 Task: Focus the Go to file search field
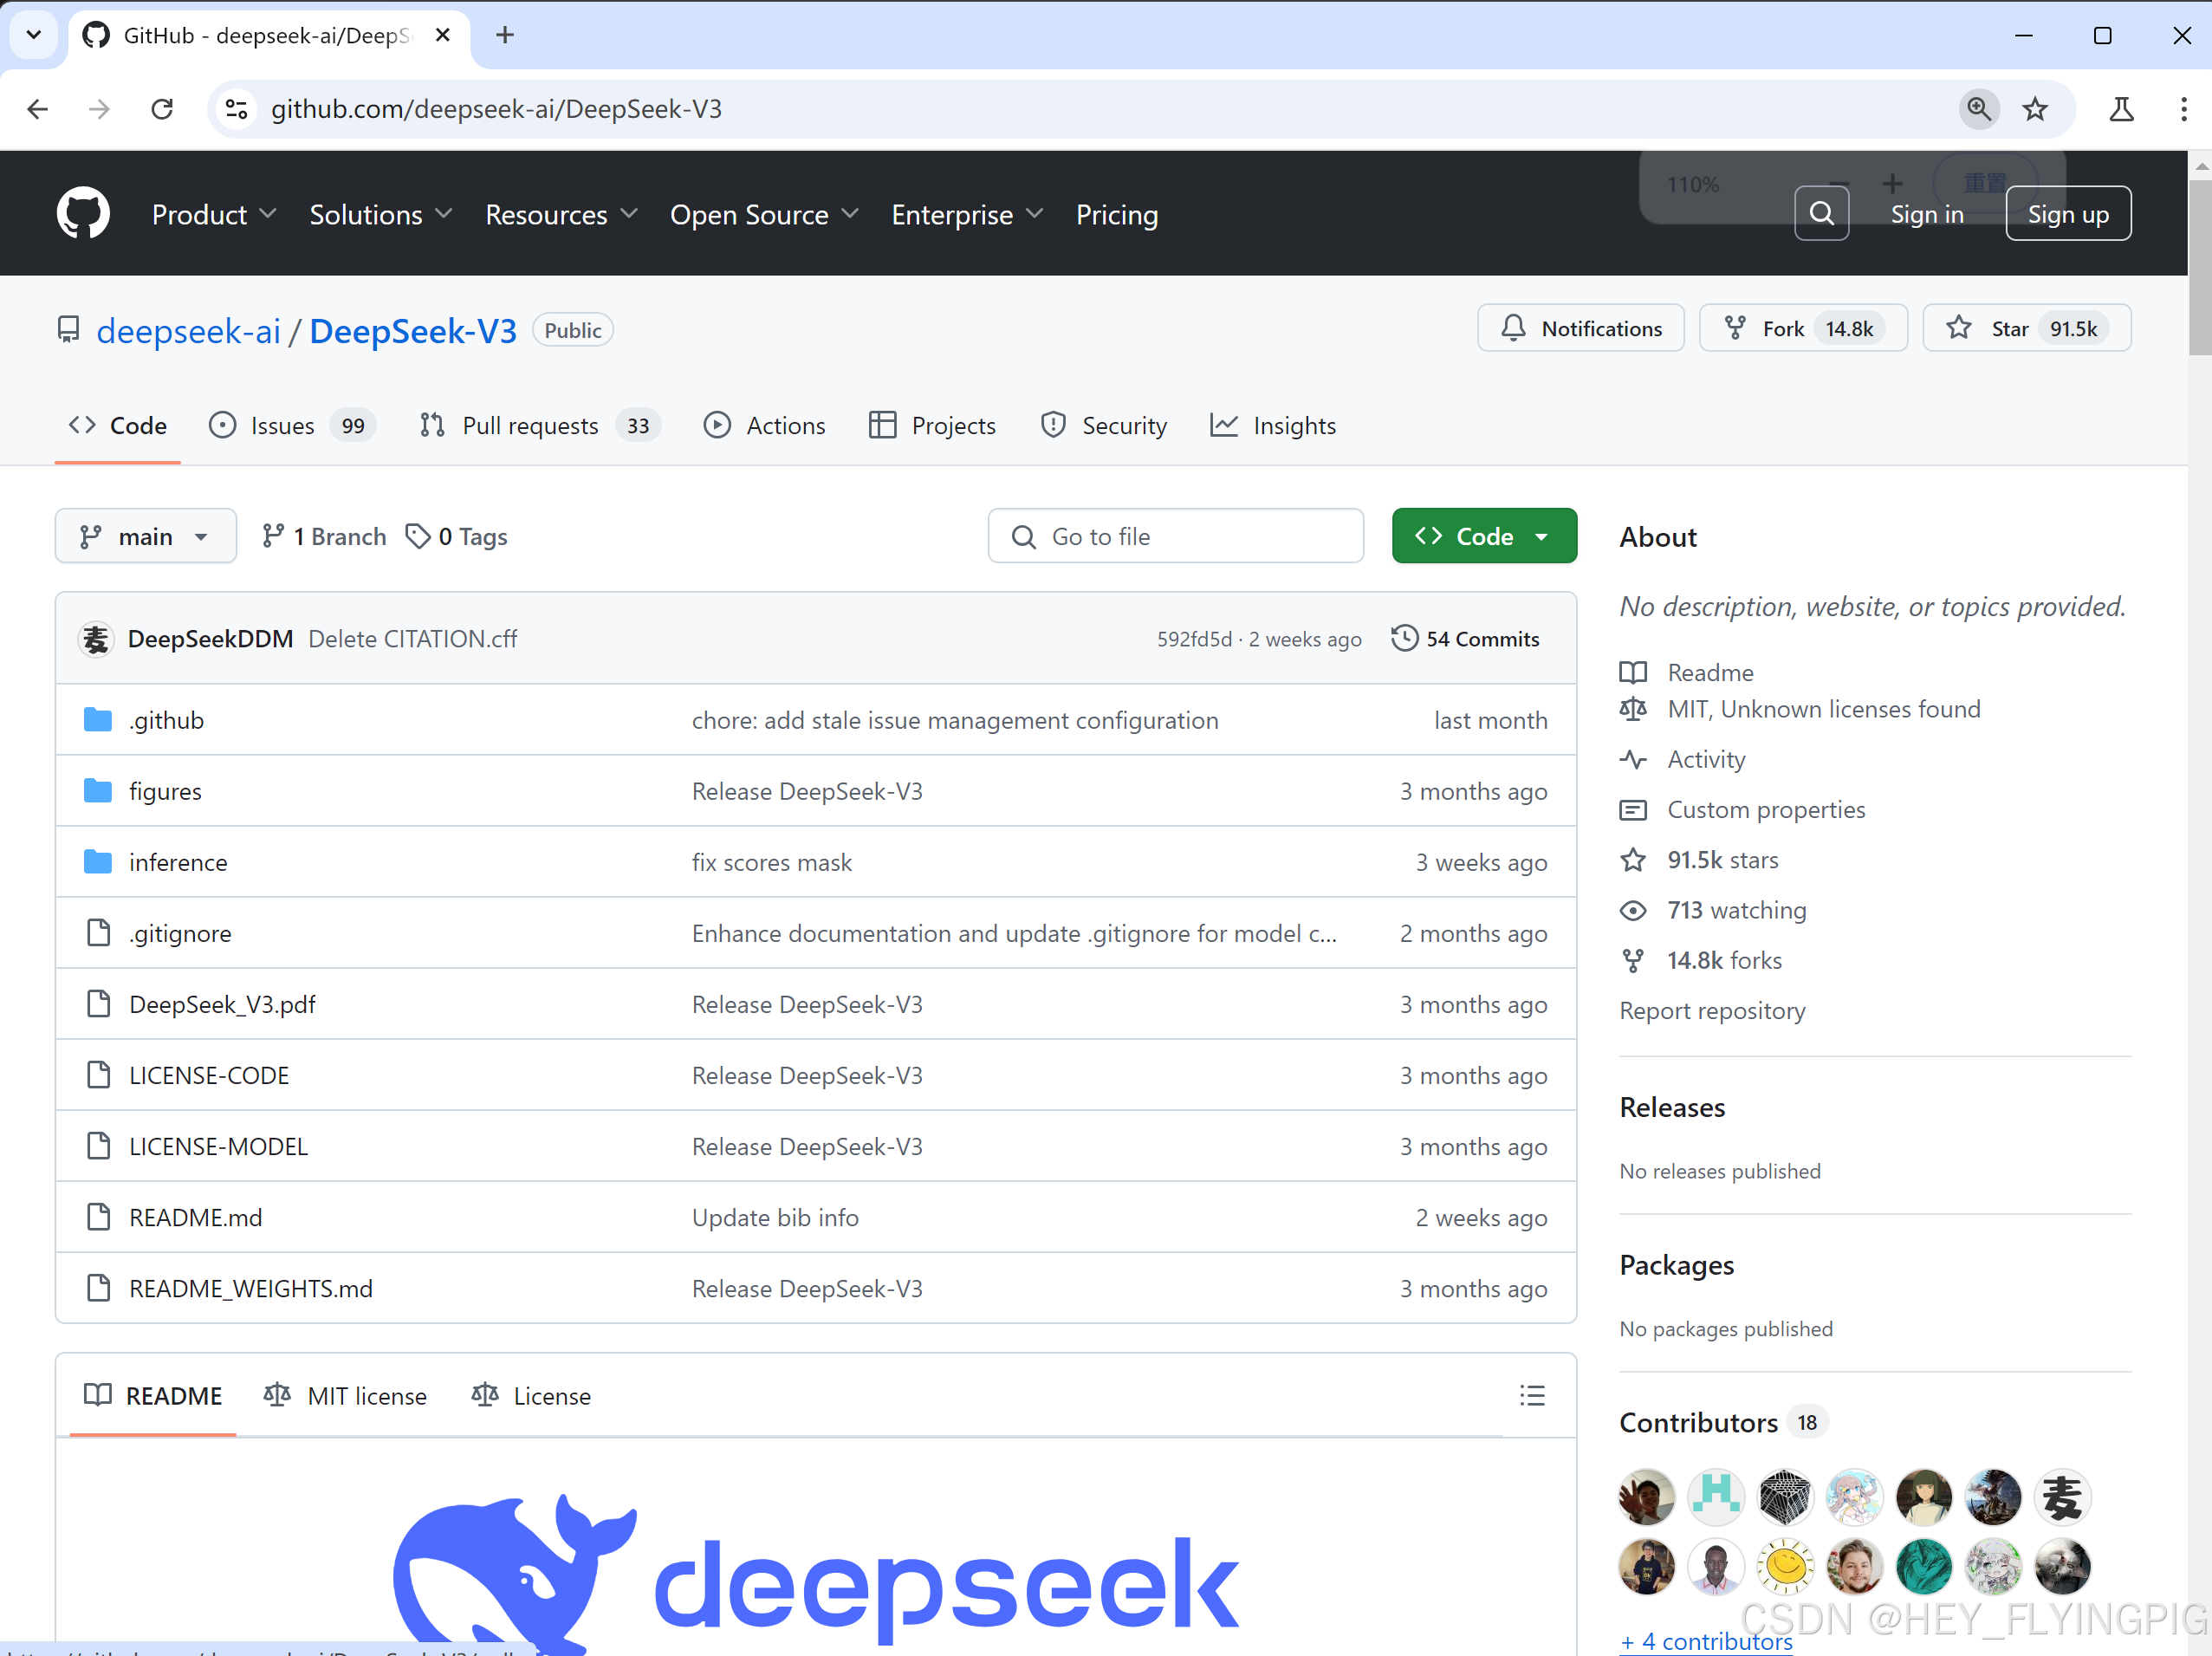[1176, 536]
